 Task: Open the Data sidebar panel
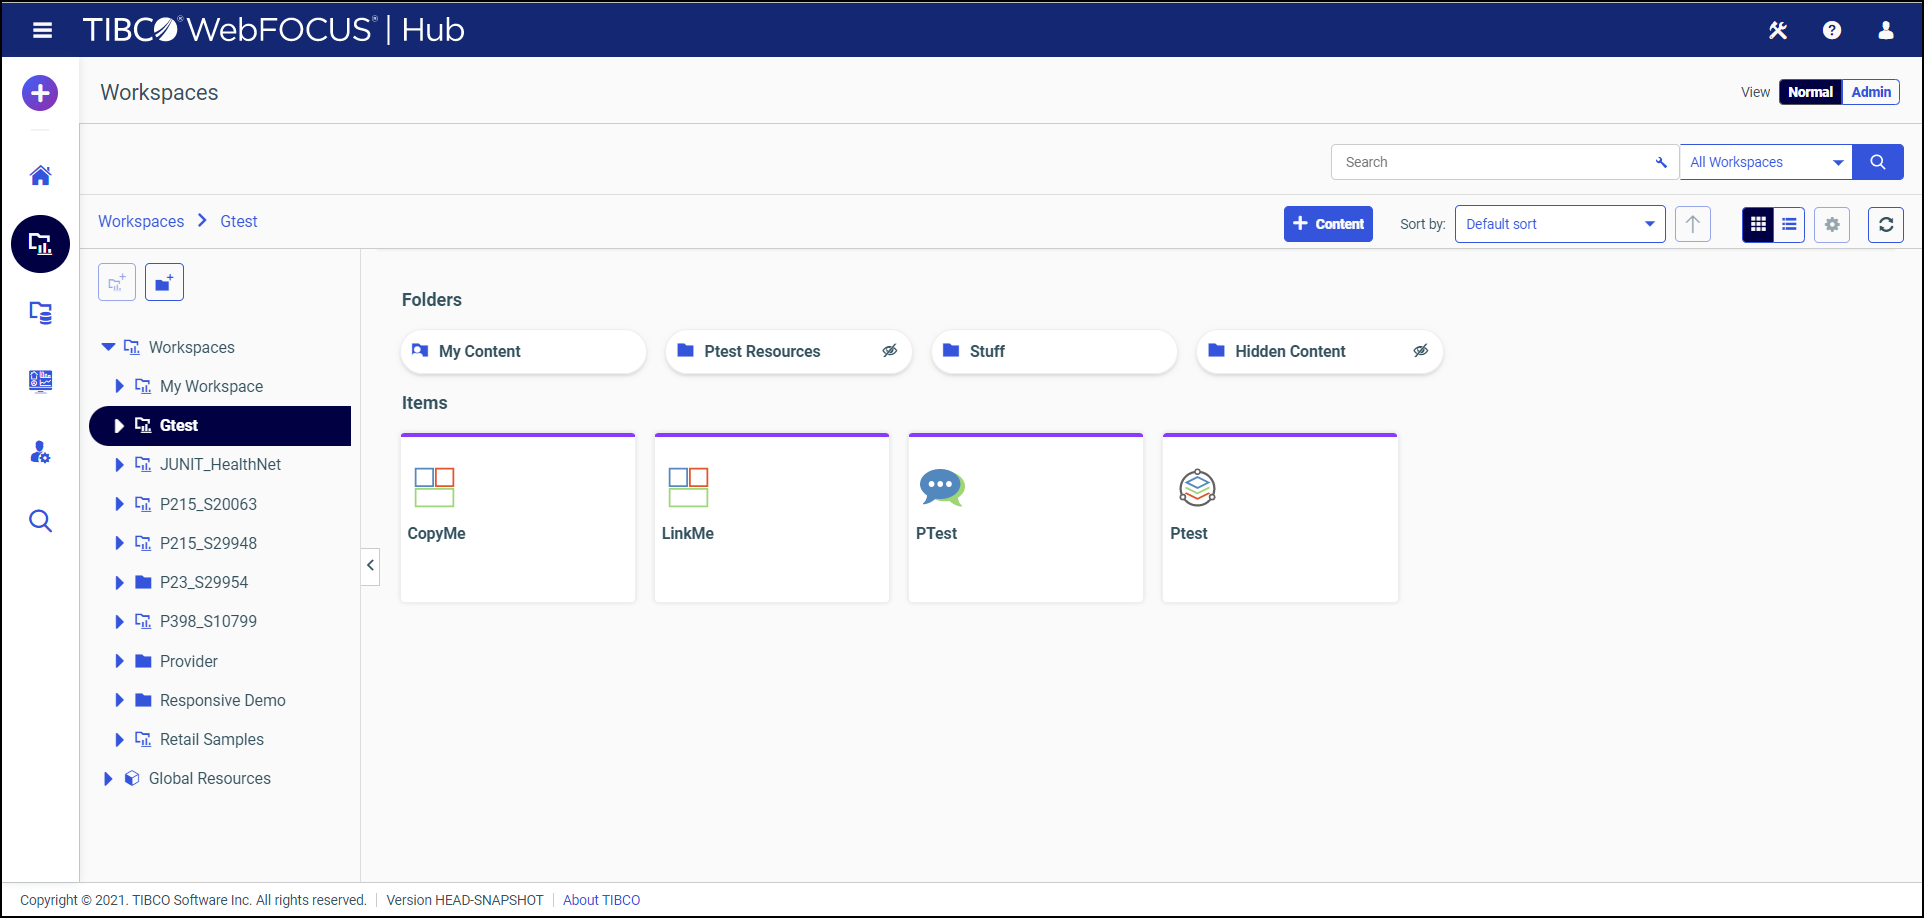pos(40,313)
